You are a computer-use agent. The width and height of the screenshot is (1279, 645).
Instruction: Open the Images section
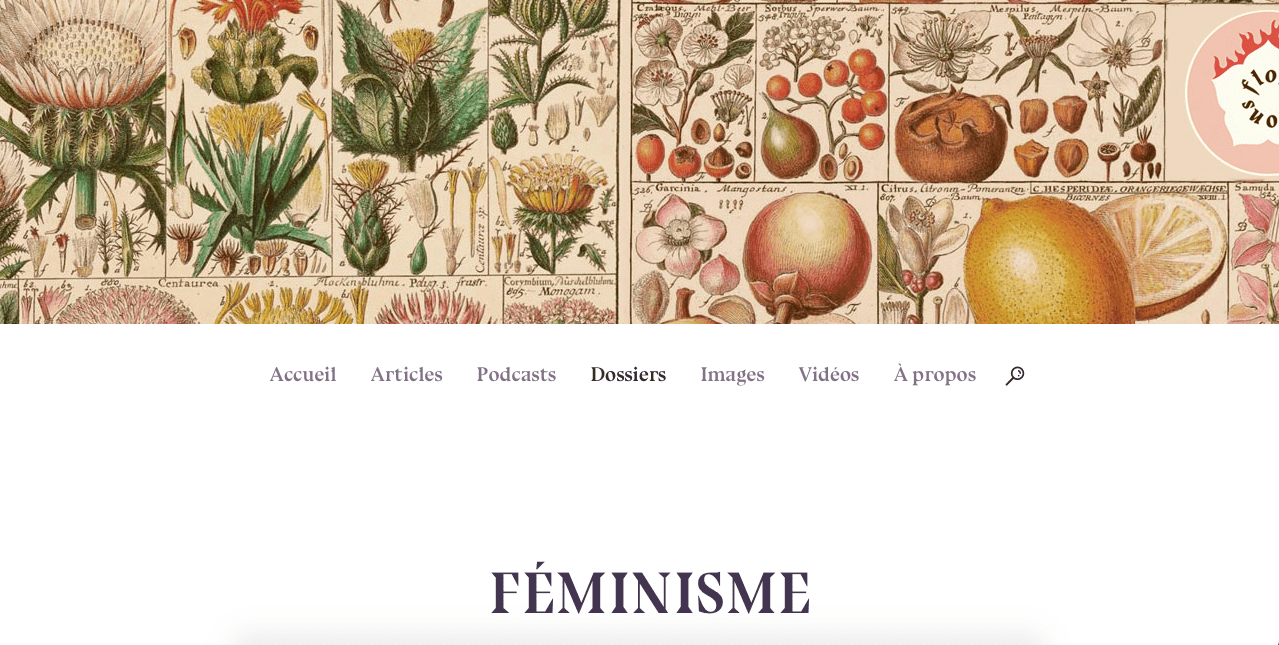tap(732, 375)
